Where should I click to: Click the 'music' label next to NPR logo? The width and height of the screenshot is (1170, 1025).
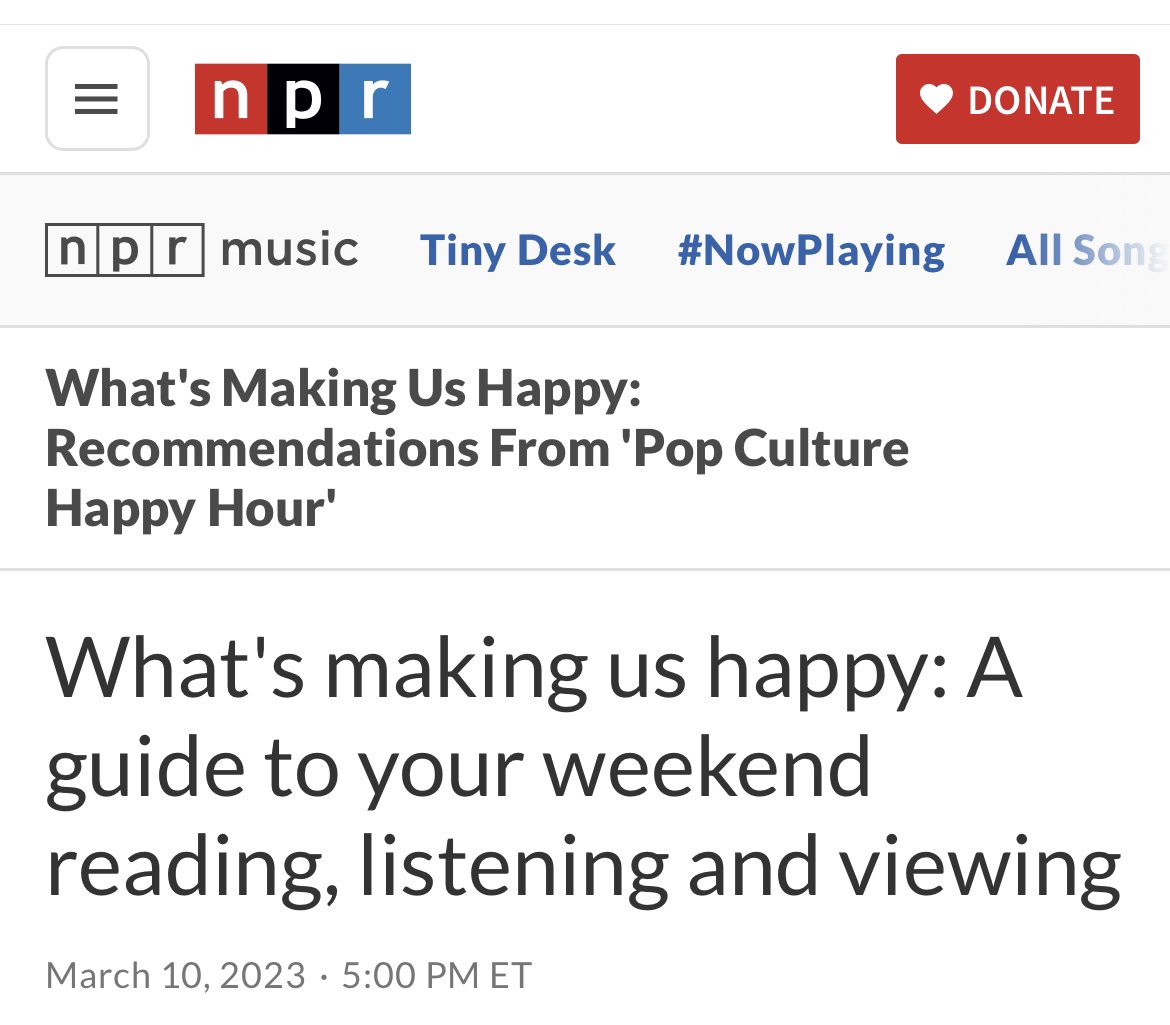click(x=292, y=250)
